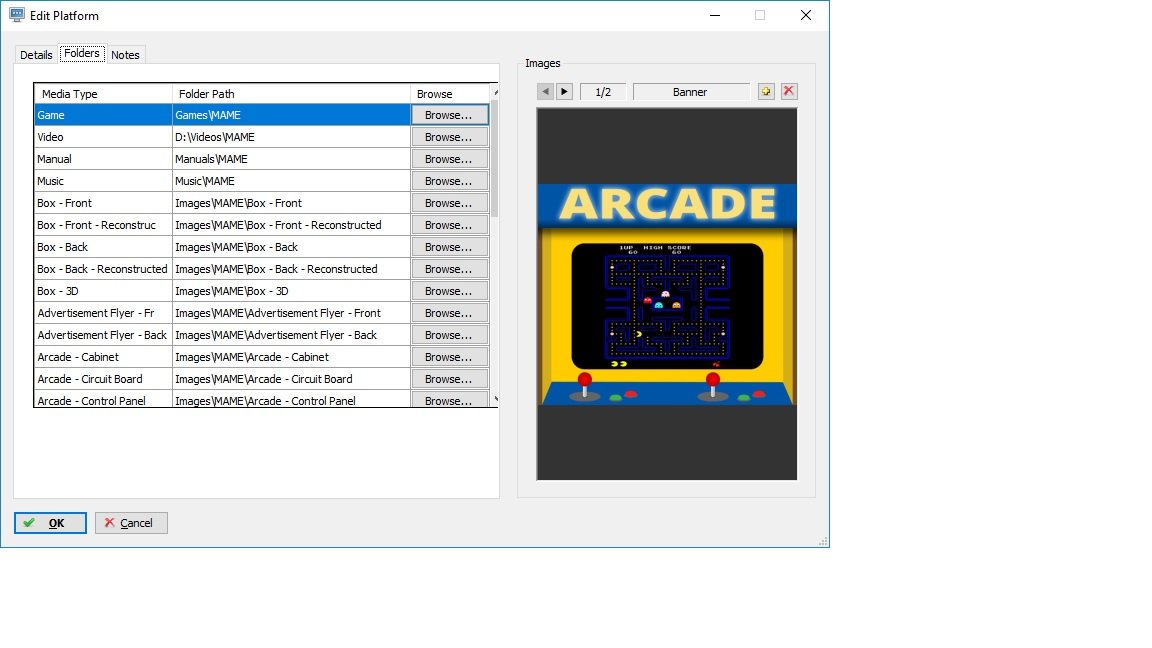Switch to the Details tab
The height and width of the screenshot is (648, 1152).
36,55
